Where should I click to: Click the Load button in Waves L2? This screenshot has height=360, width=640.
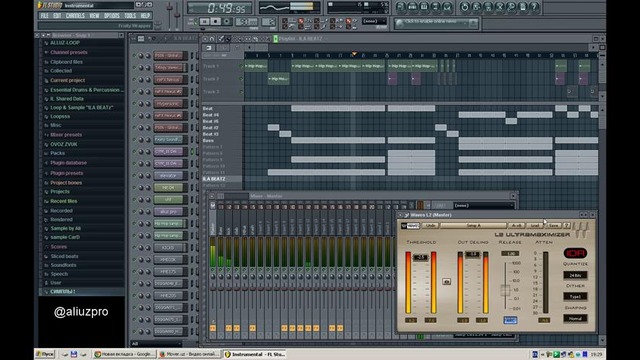click(x=535, y=225)
